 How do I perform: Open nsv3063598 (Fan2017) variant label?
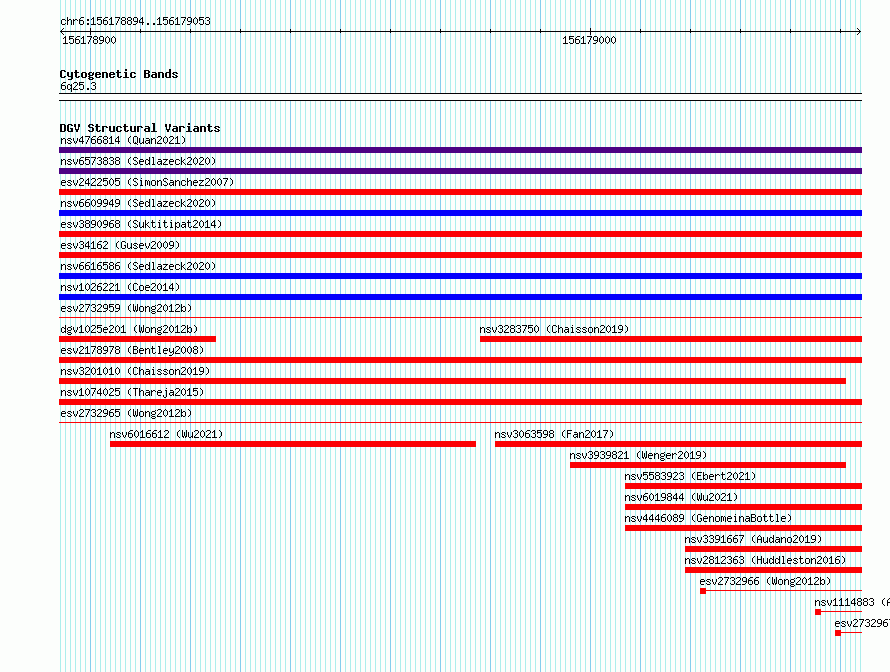[x=554, y=434]
